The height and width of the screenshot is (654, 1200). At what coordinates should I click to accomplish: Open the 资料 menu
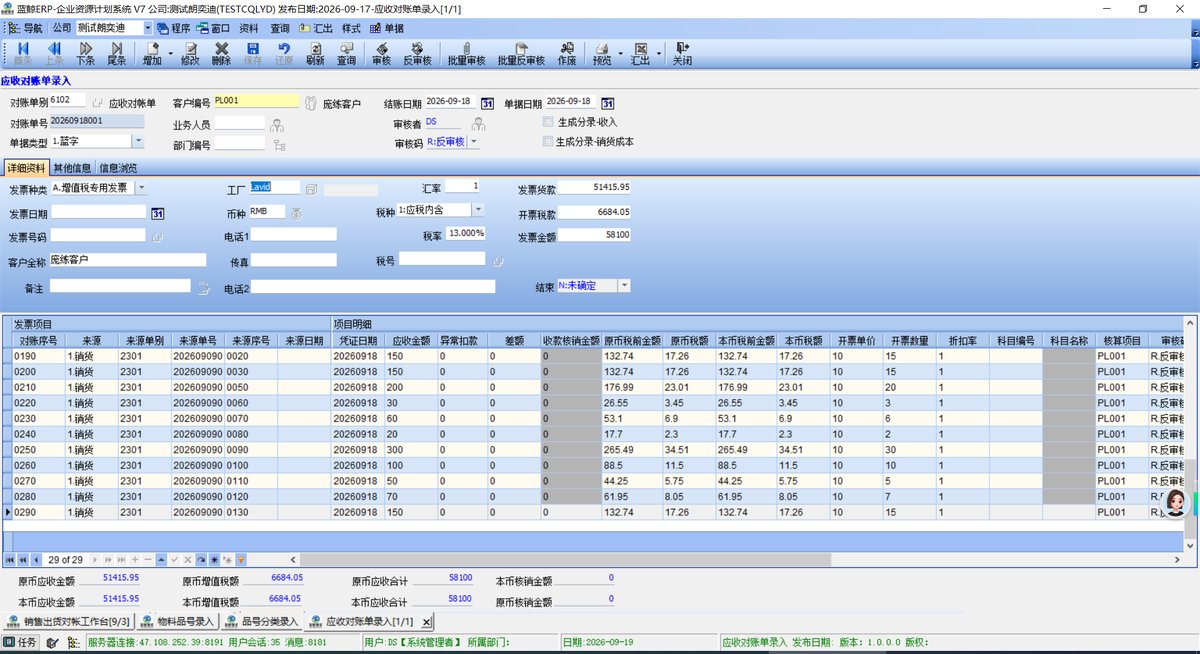tap(249, 28)
